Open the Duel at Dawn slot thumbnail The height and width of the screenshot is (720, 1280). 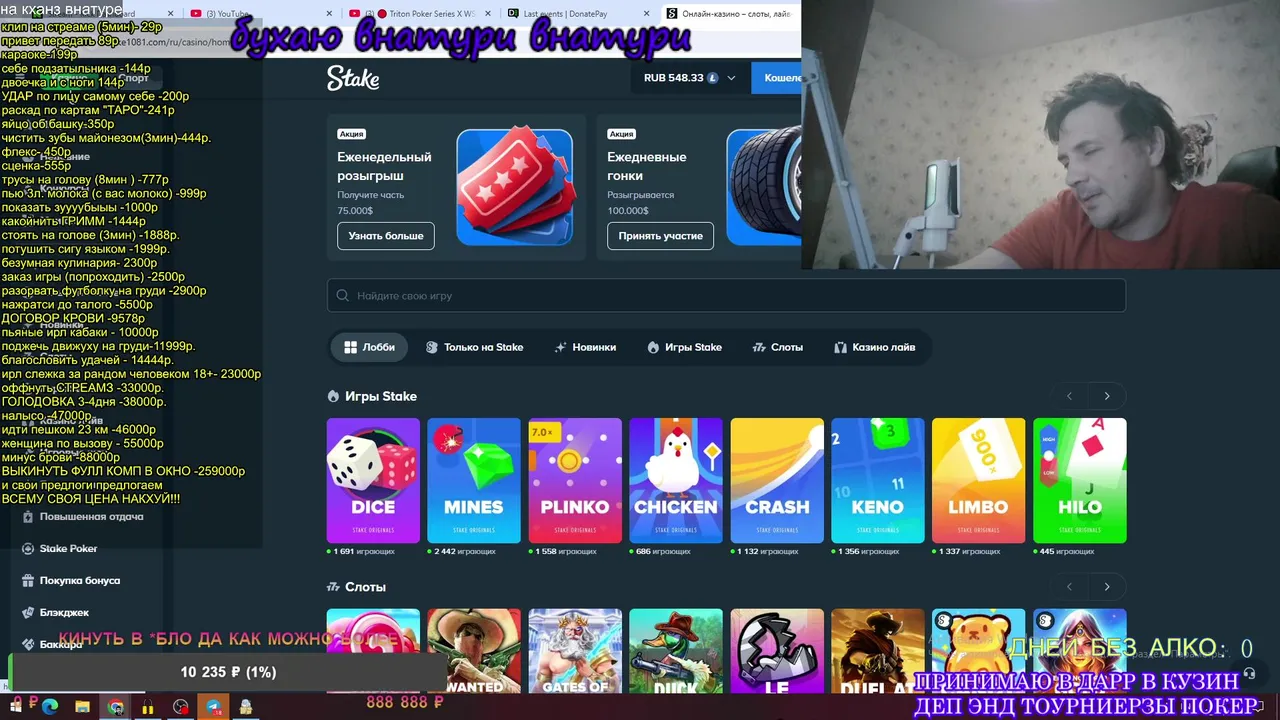coord(878,651)
